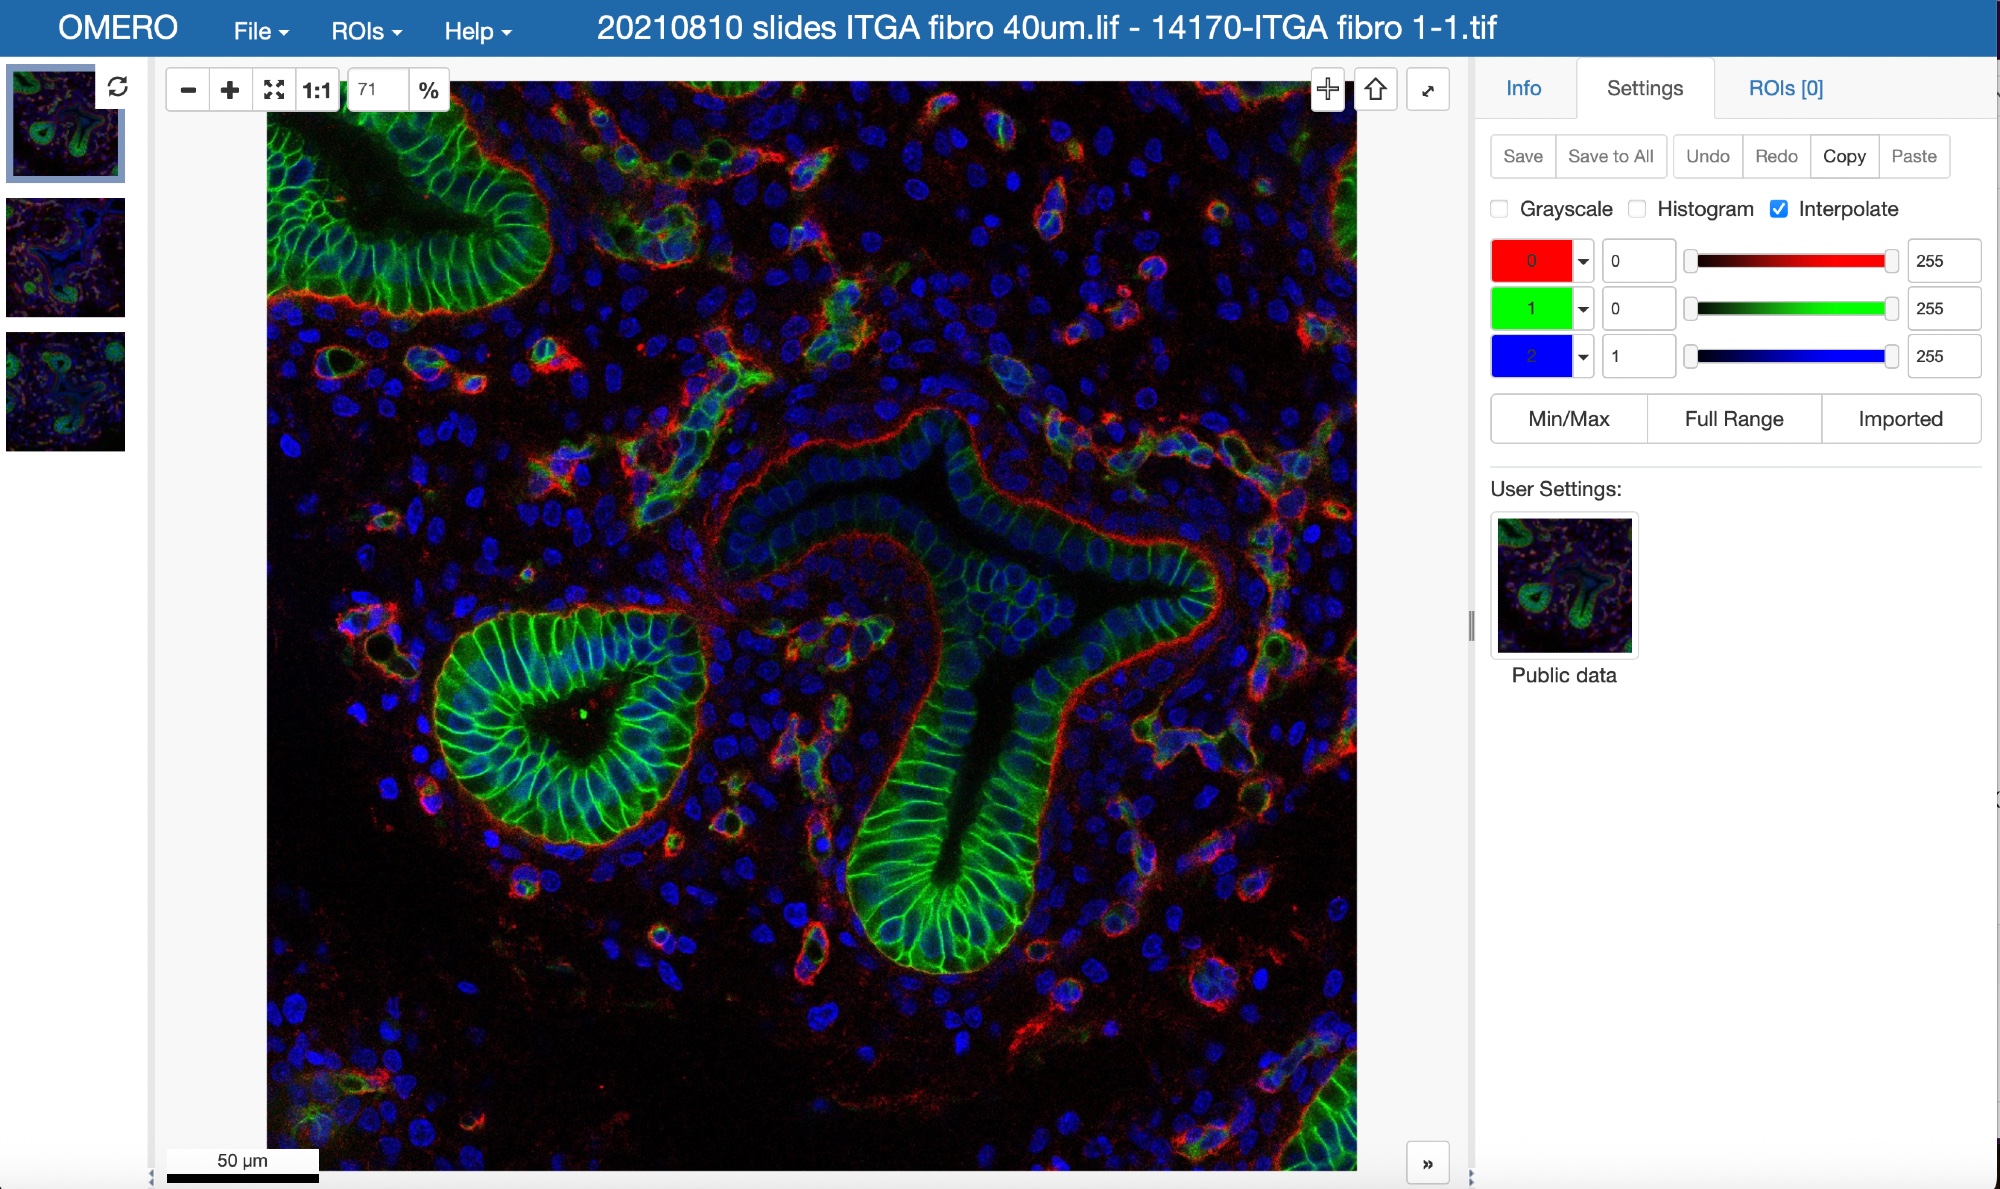Viewport: 2000px width, 1189px height.
Task: Click the fit-to-window zoom icon
Action: tap(274, 90)
